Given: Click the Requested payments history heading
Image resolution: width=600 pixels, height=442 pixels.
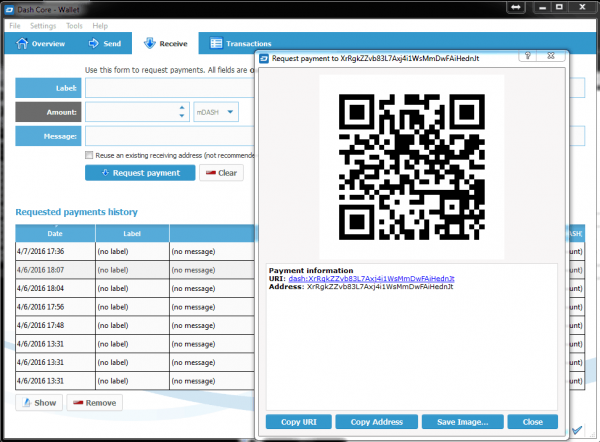Looking at the screenshot, I should [x=77, y=212].
